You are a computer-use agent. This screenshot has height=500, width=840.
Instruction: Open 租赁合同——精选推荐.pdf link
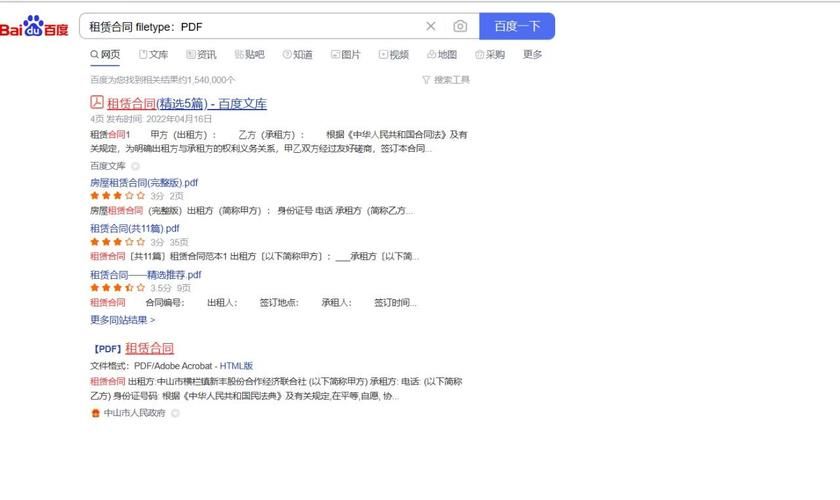146,275
